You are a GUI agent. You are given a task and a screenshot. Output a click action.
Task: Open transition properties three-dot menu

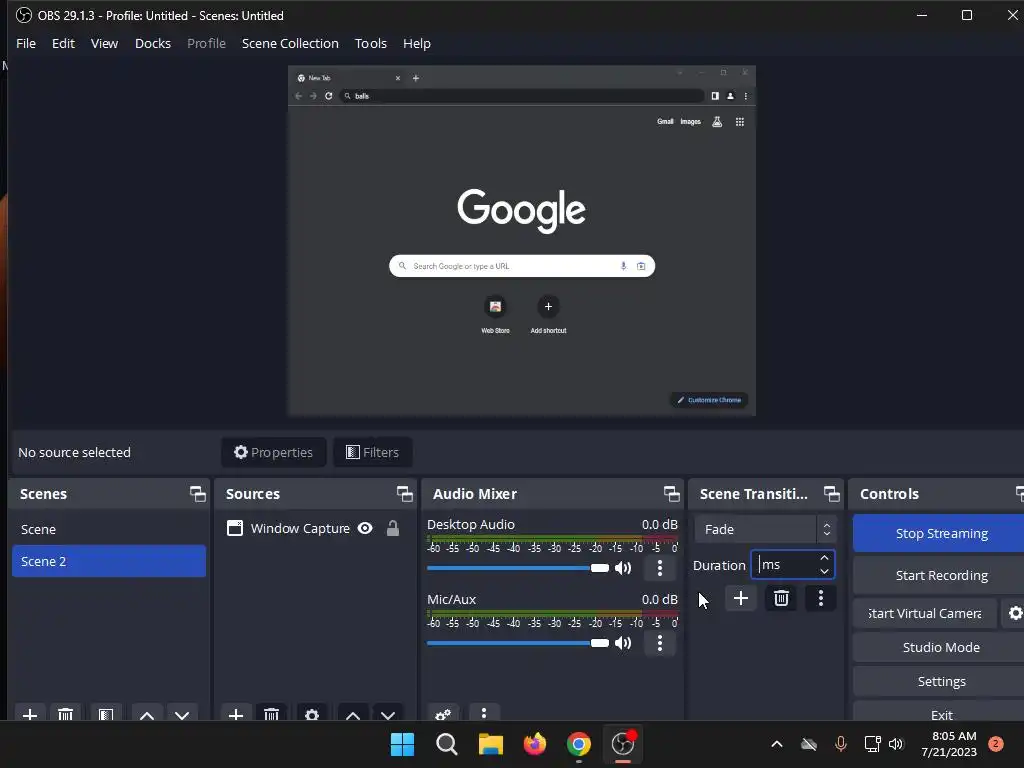[821, 598]
